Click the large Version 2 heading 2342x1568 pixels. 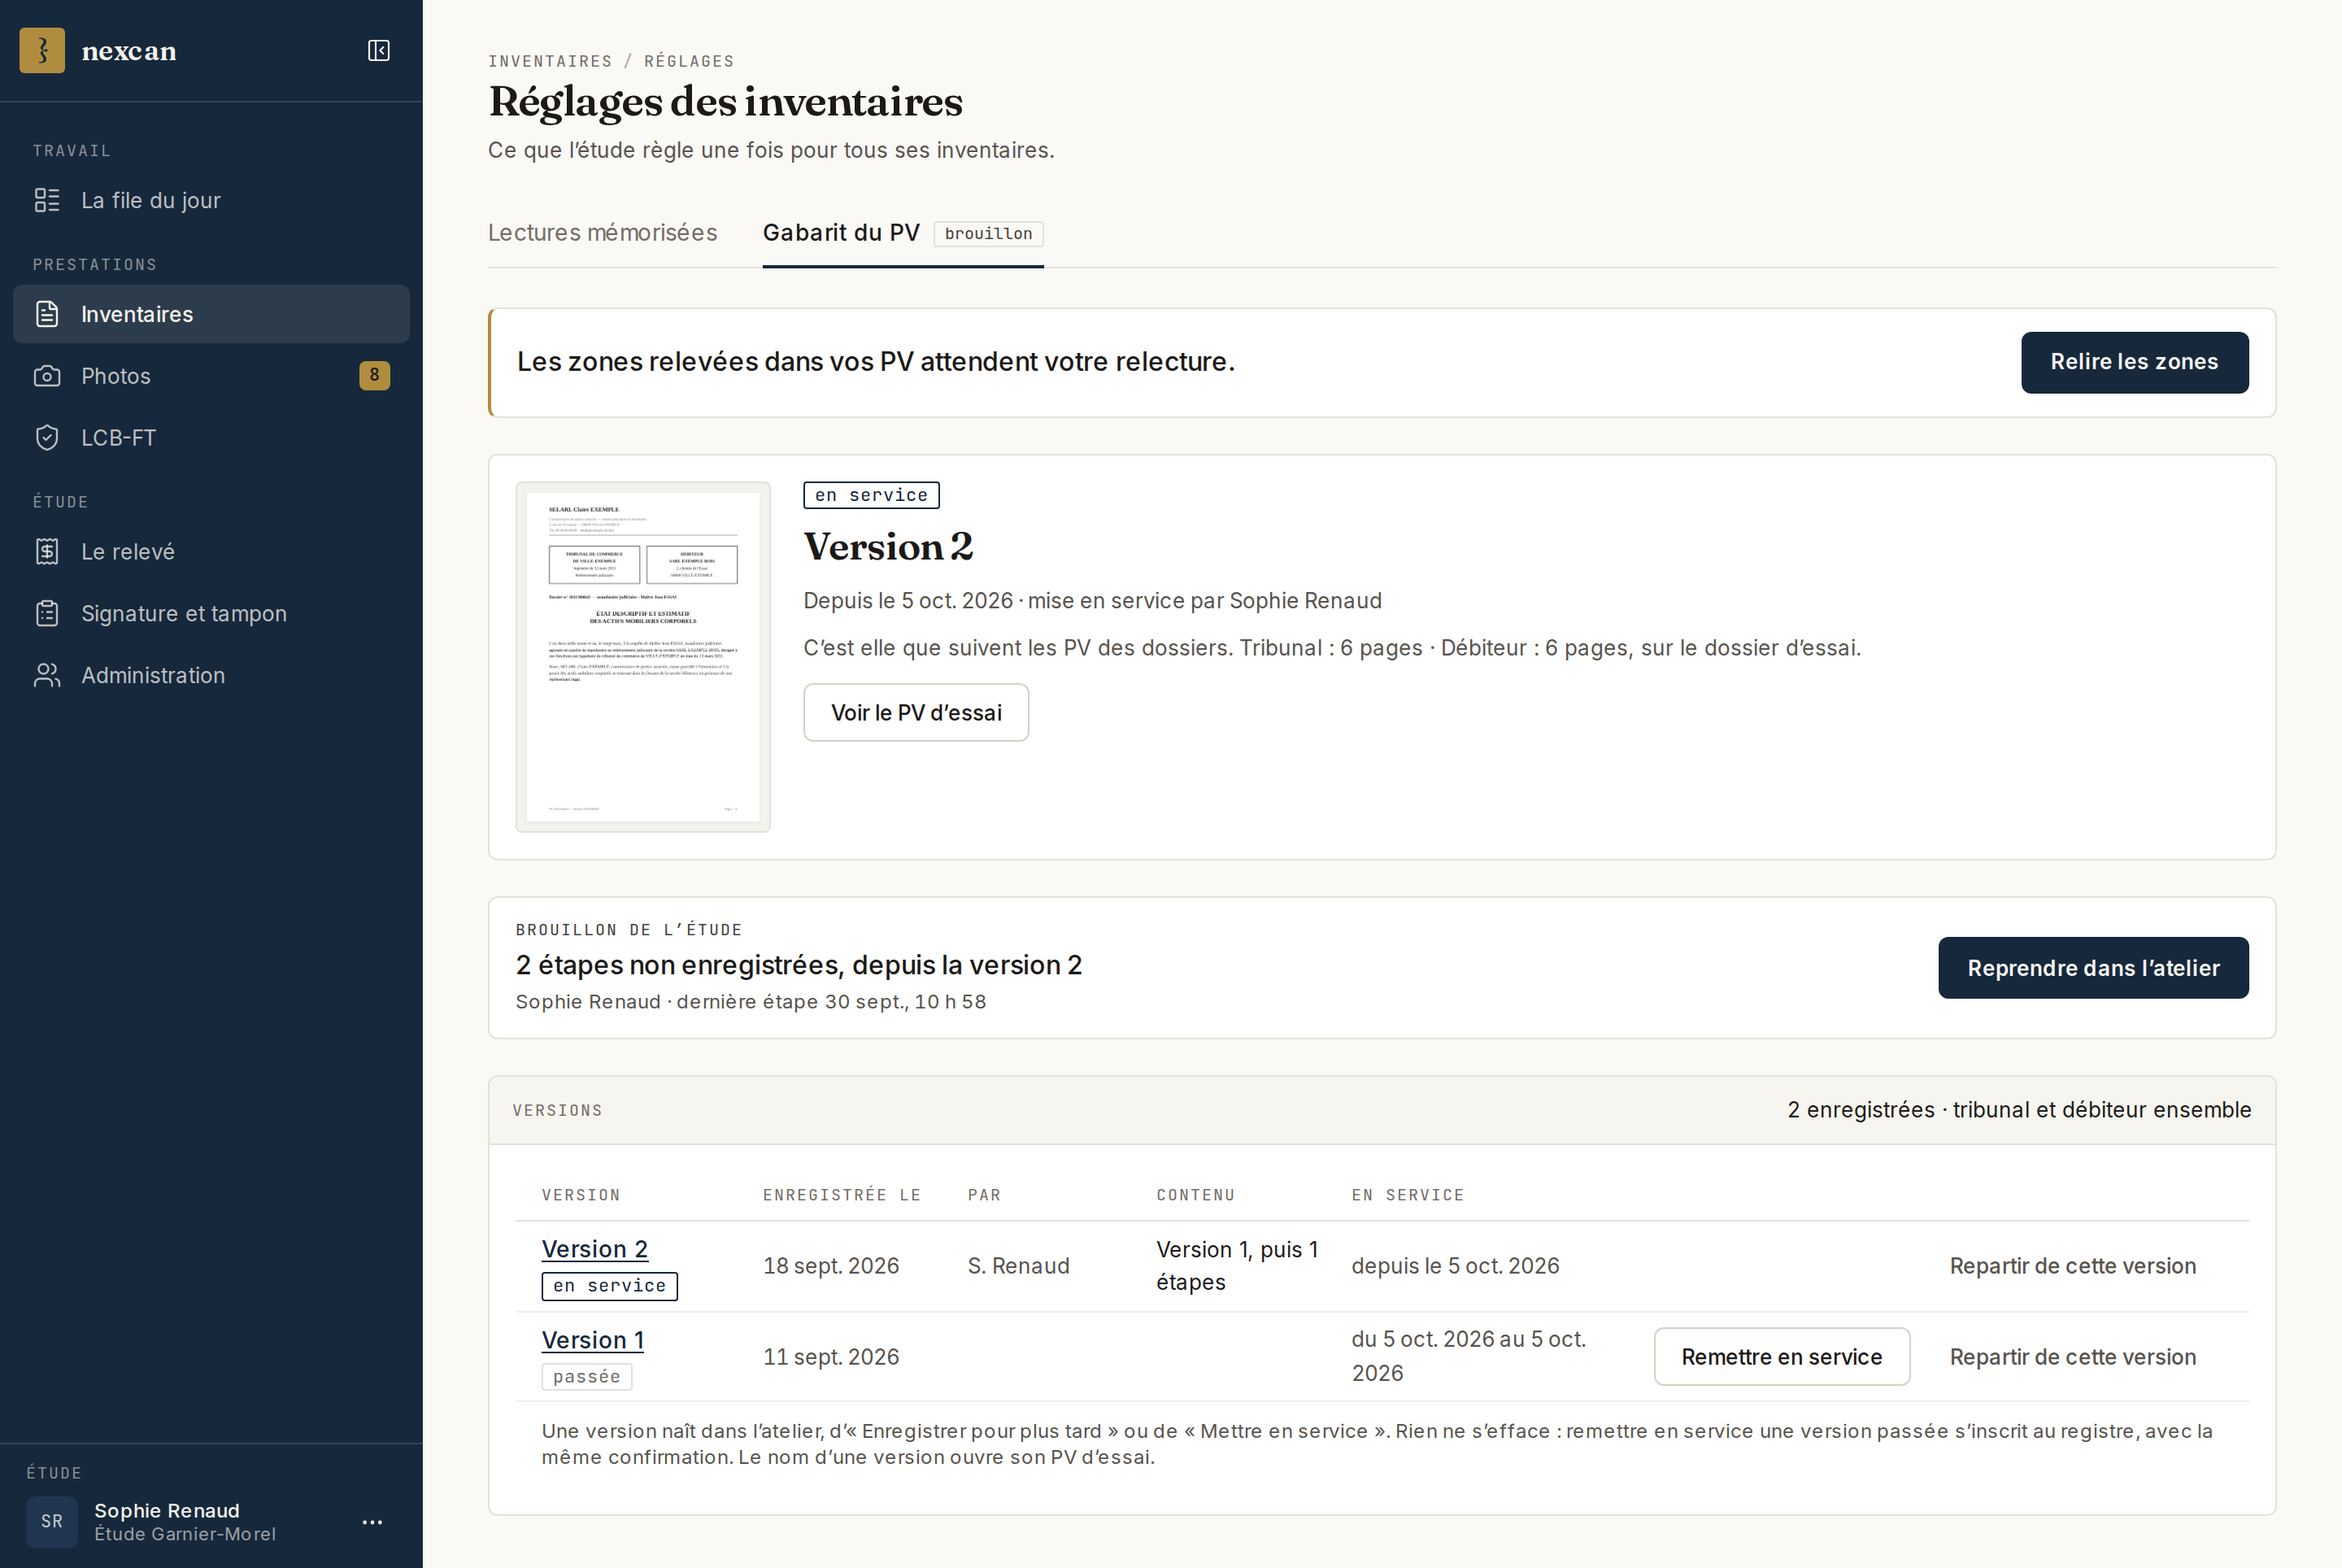pos(889,547)
